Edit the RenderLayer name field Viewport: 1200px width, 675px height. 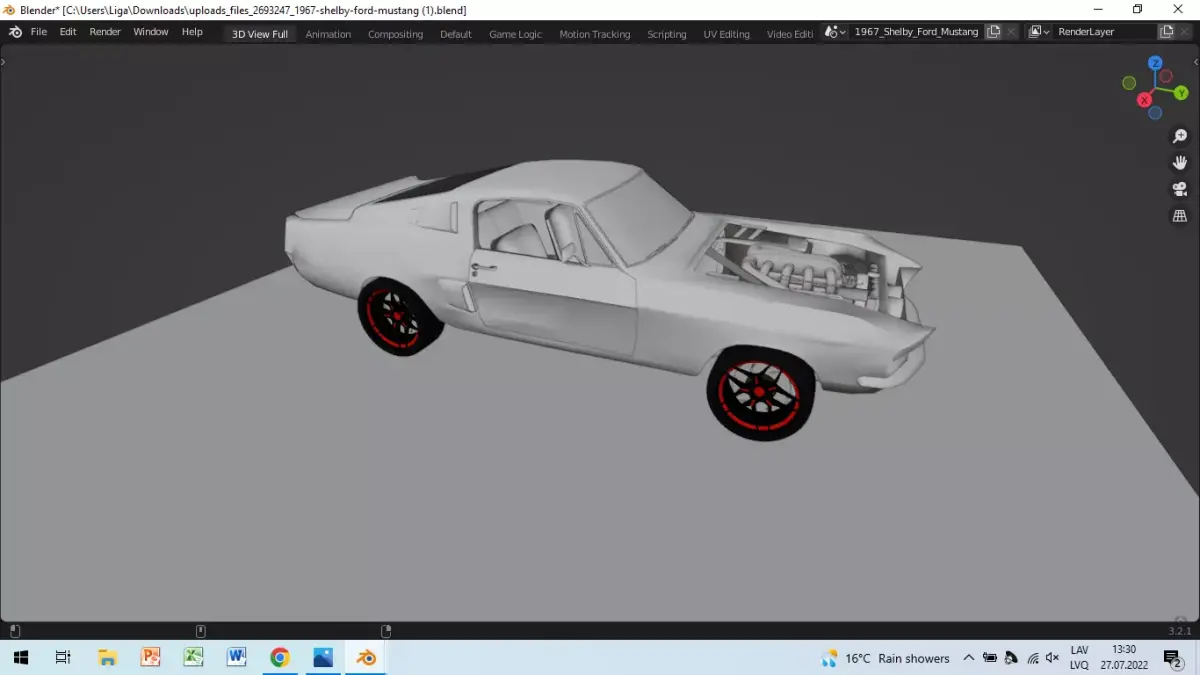coord(1105,32)
